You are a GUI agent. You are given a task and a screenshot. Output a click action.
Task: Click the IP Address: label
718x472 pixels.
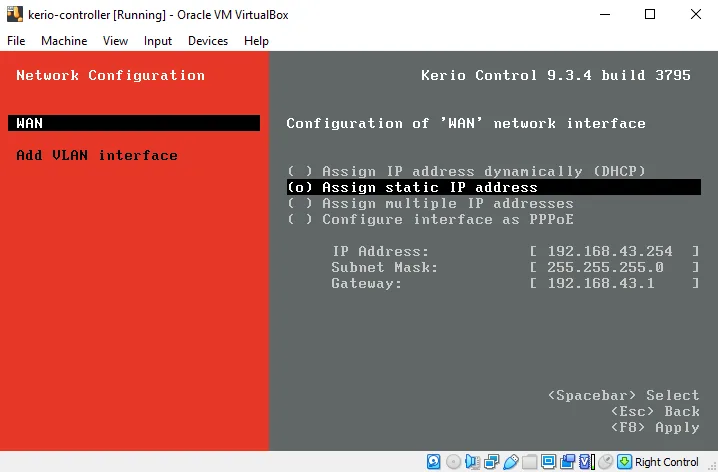(381, 251)
